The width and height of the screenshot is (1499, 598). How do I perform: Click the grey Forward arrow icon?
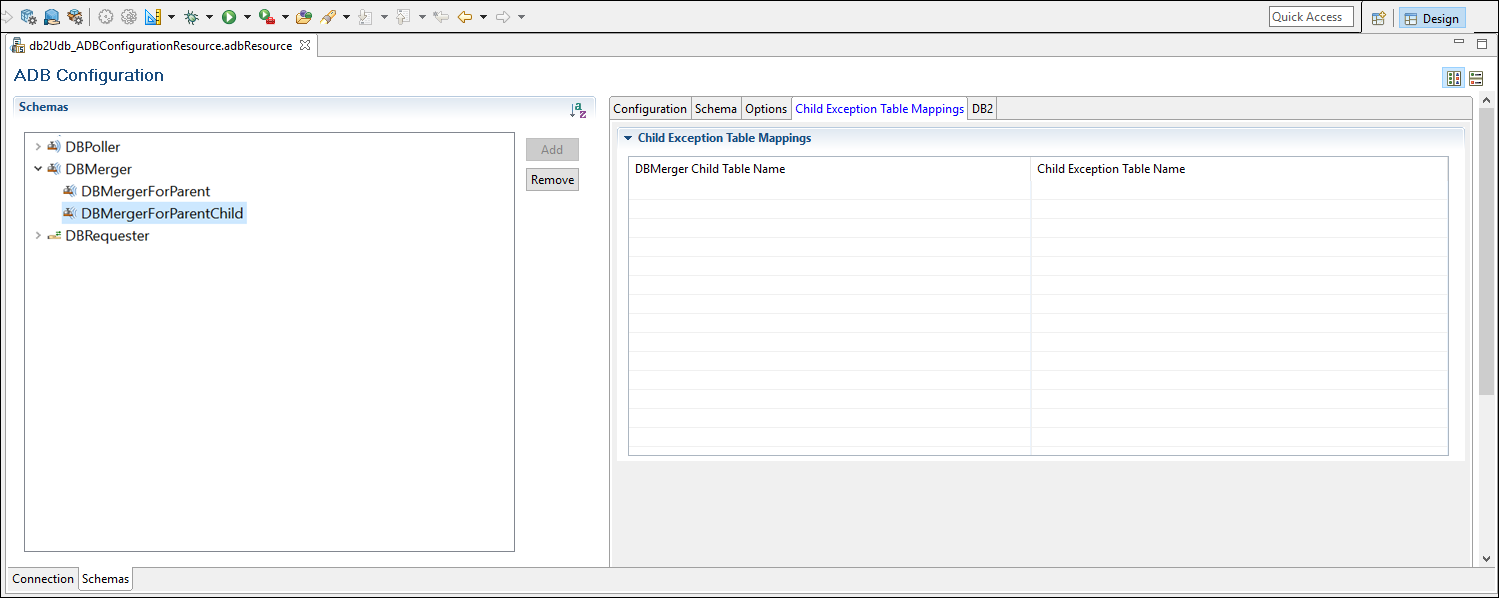click(x=503, y=17)
